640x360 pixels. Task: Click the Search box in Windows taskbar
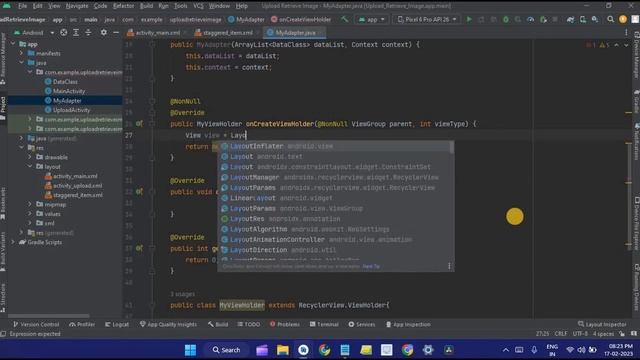(226, 350)
